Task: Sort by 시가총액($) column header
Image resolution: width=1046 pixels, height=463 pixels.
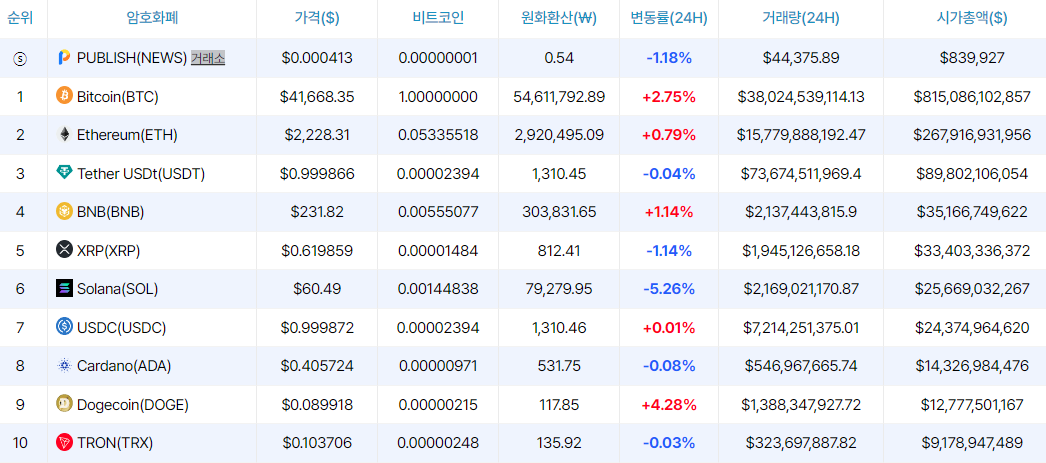Action: (972, 18)
